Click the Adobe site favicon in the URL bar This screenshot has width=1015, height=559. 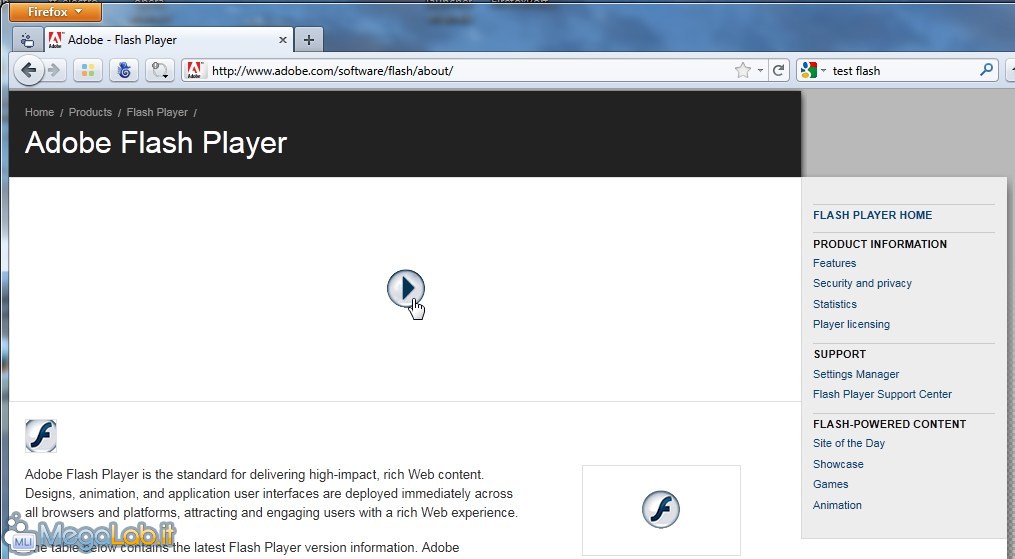pos(194,70)
